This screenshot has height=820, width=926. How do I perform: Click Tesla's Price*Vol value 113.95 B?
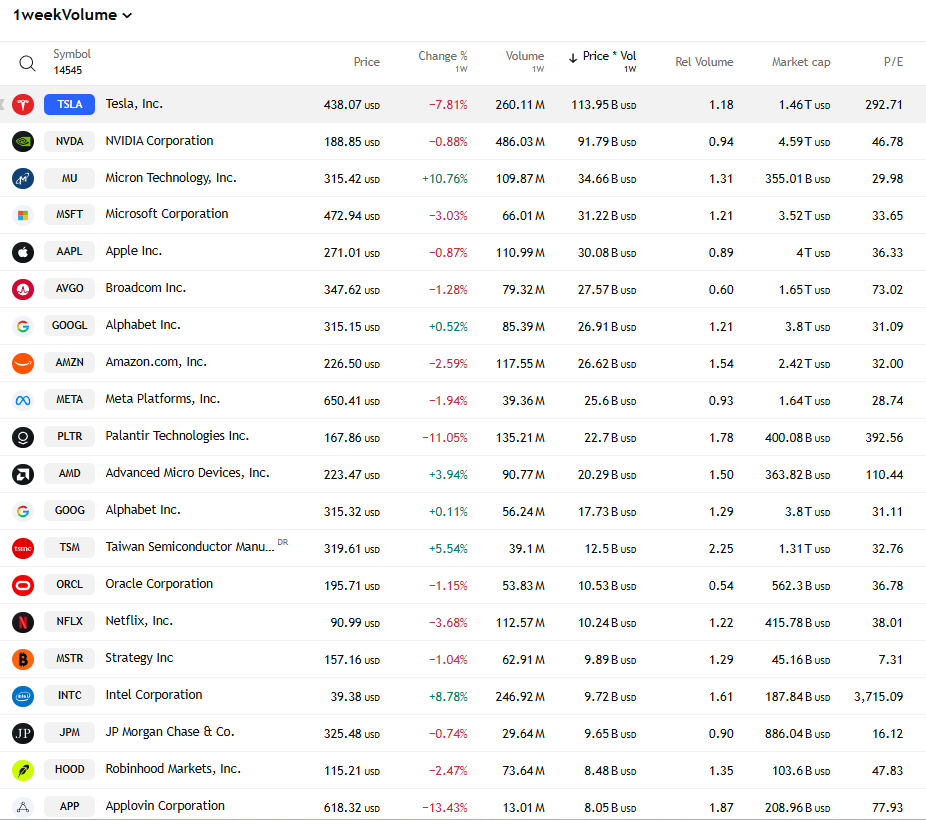point(604,105)
